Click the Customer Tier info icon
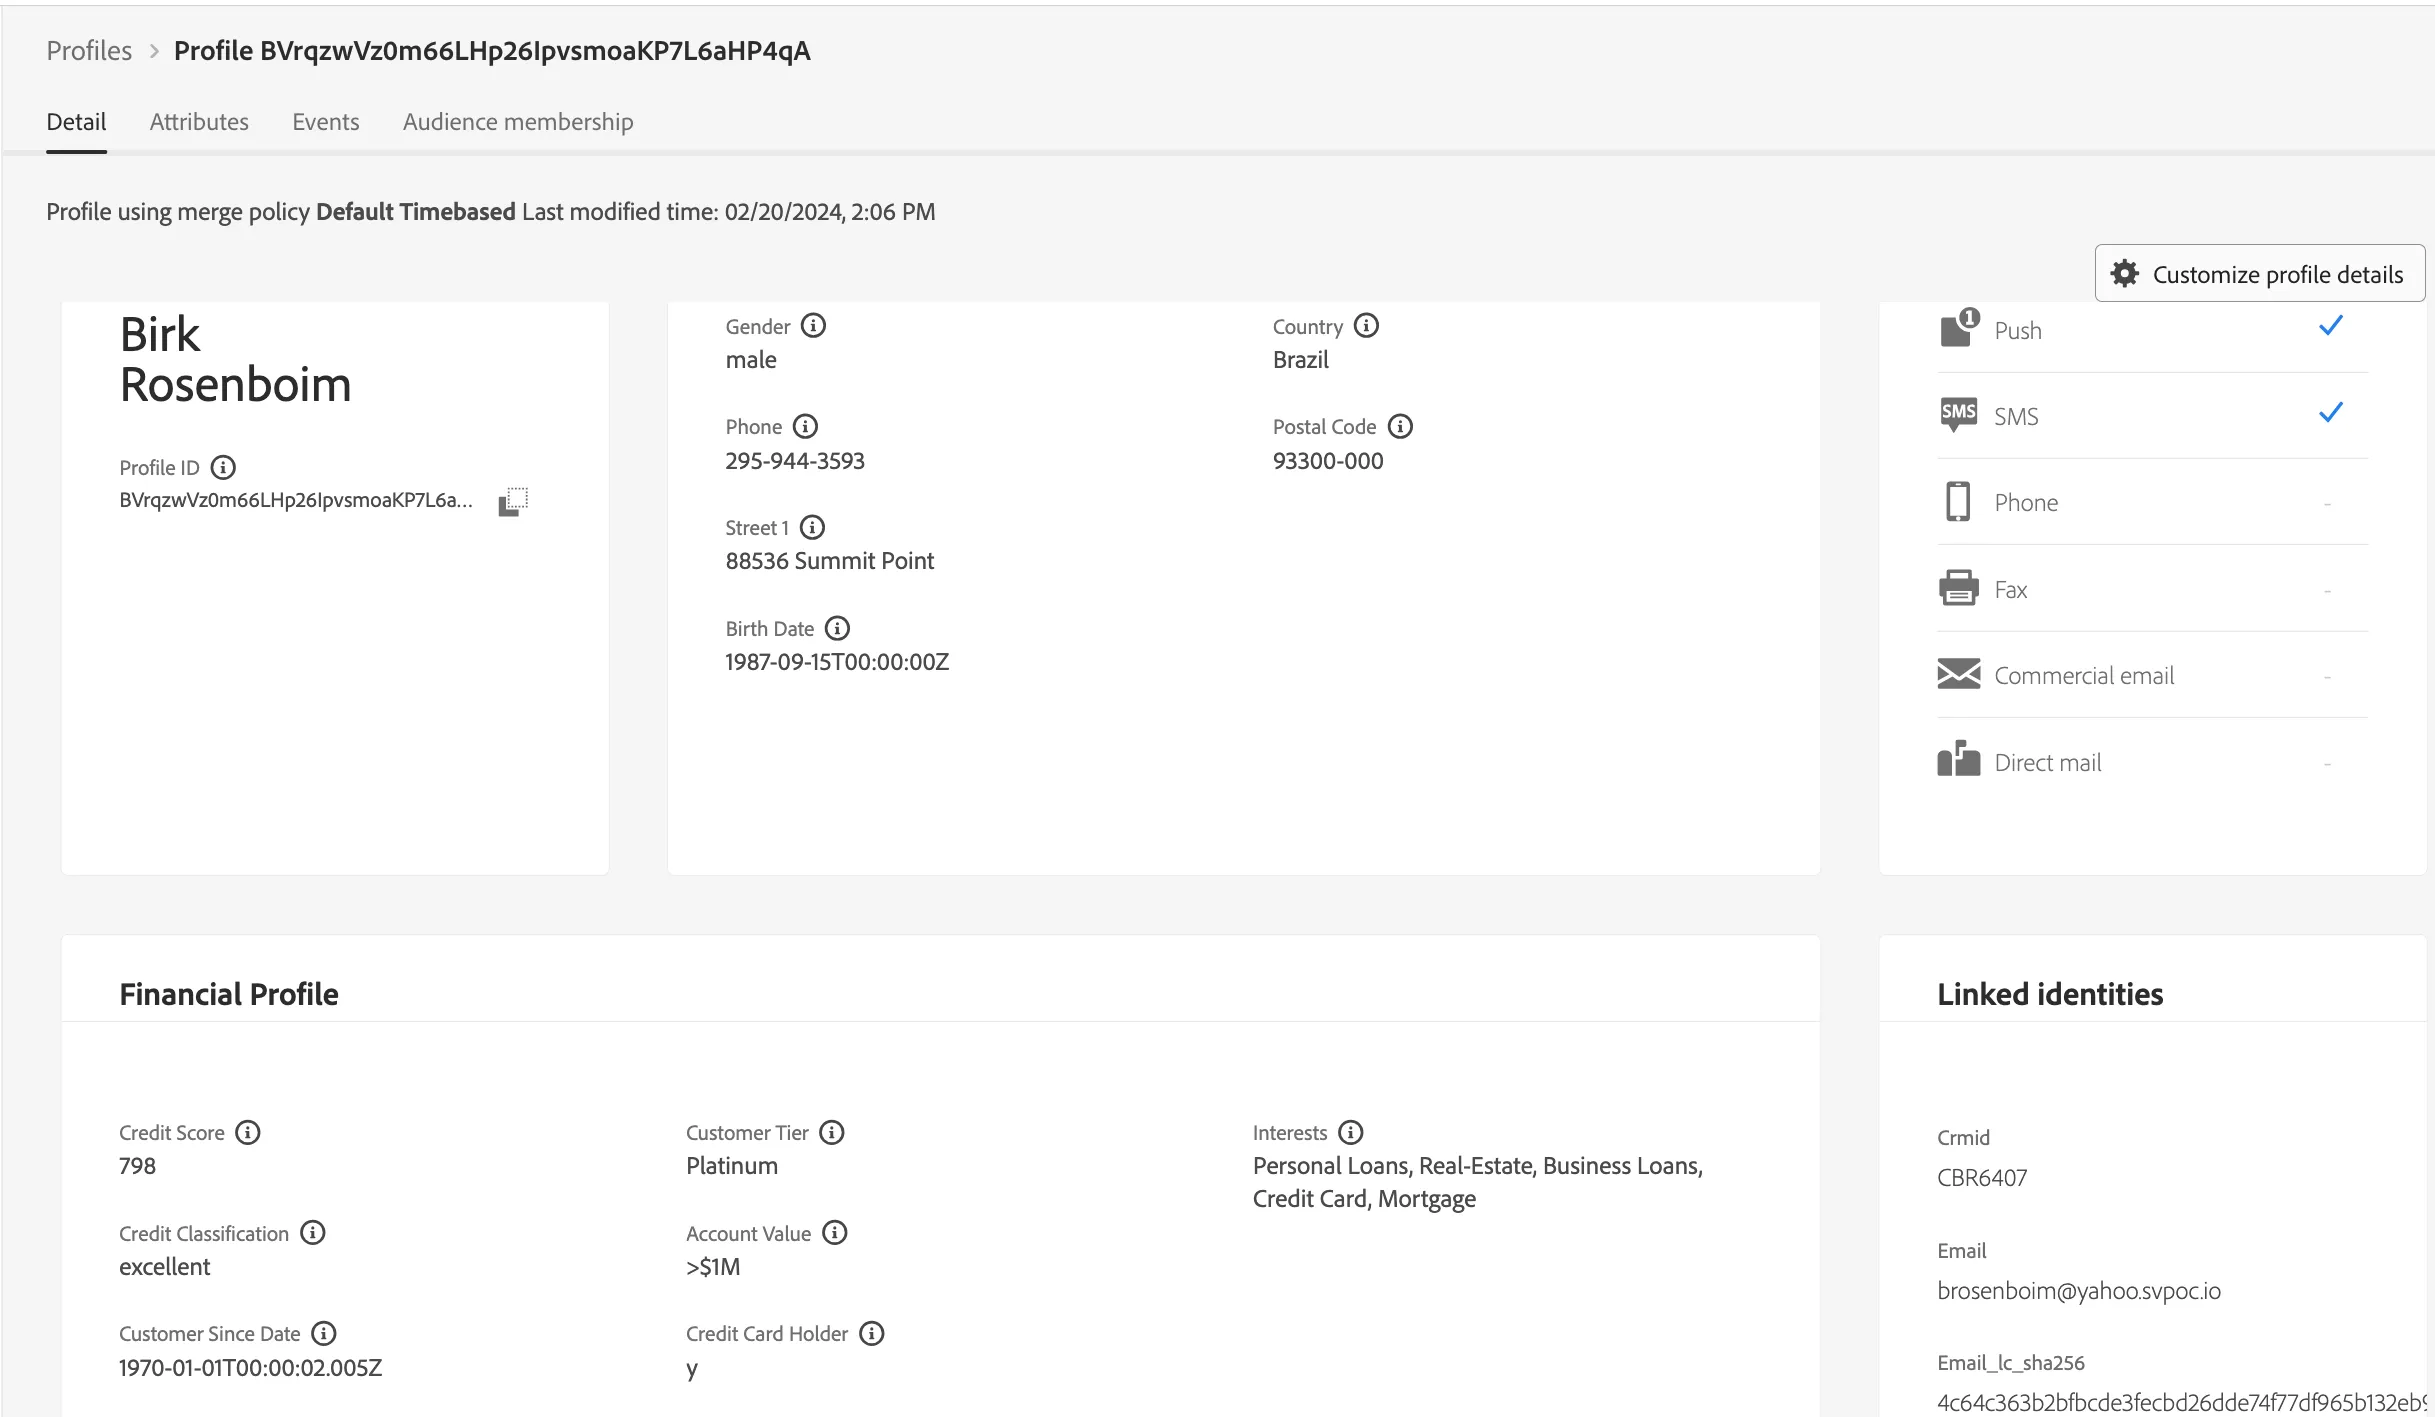The width and height of the screenshot is (2435, 1417). coord(832,1132)
